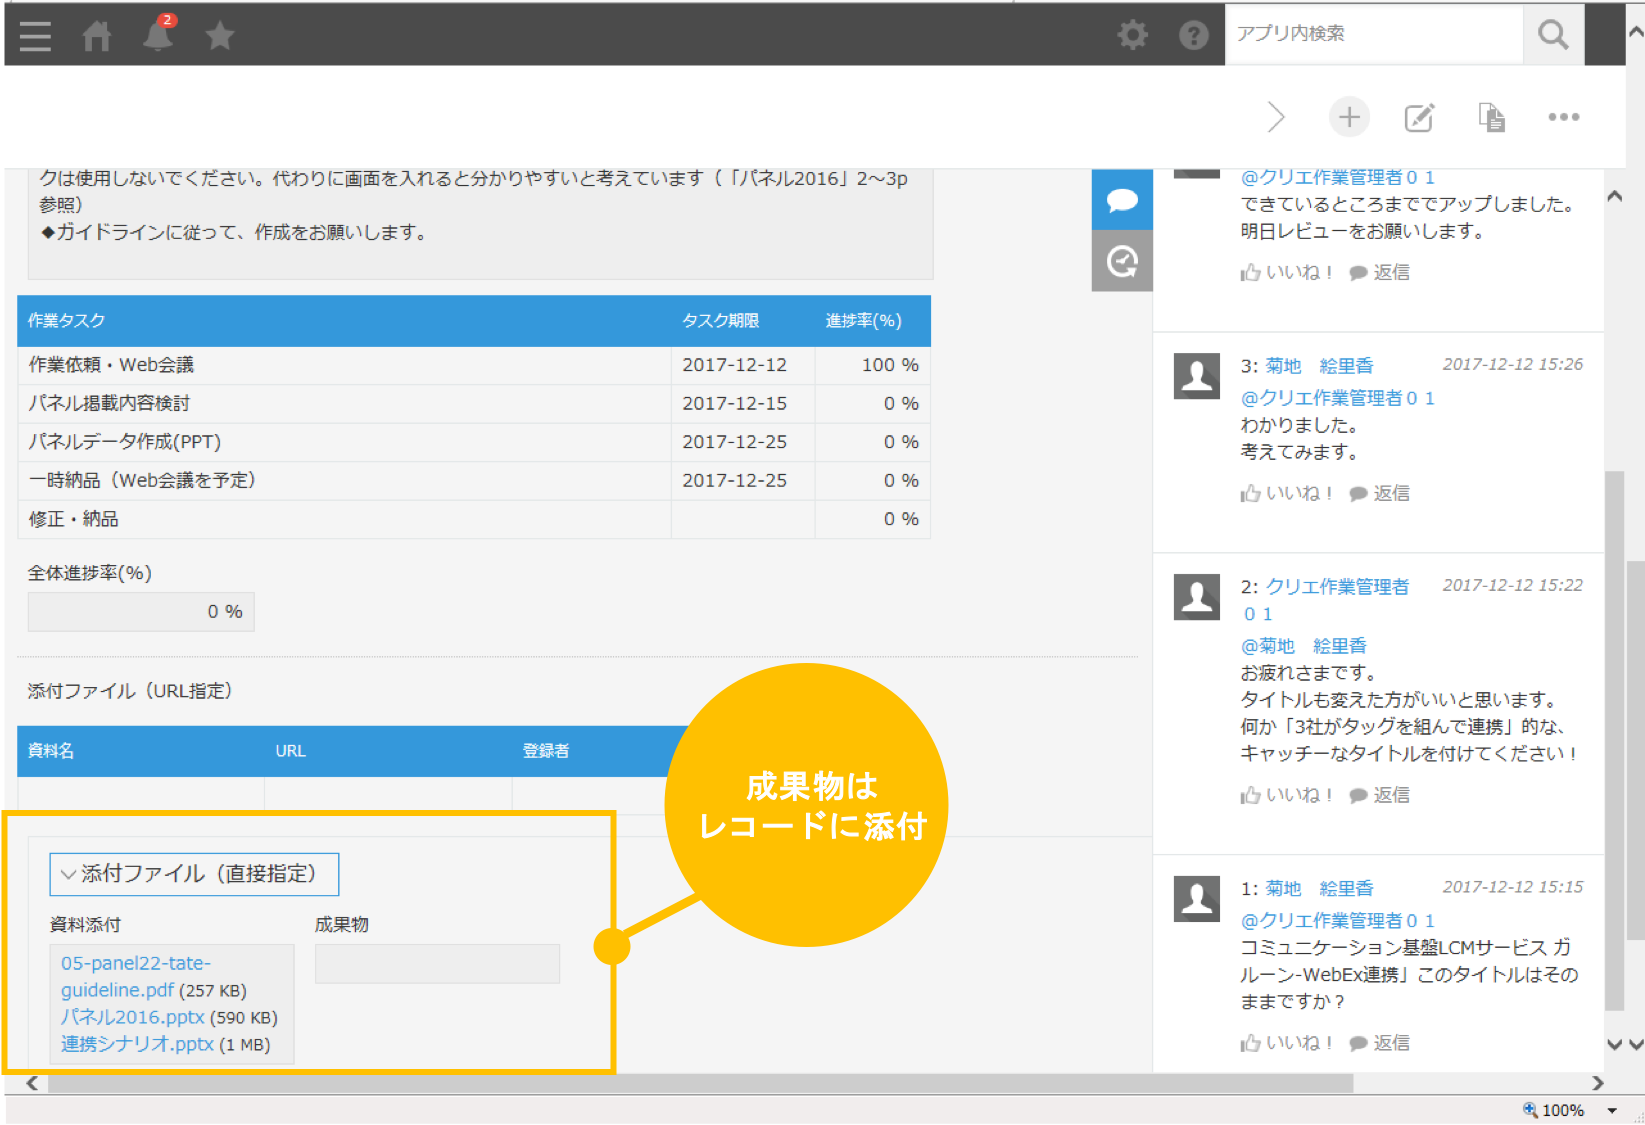
Task: Click the アプリ内検索 search field
Action: coord(1374,34)
